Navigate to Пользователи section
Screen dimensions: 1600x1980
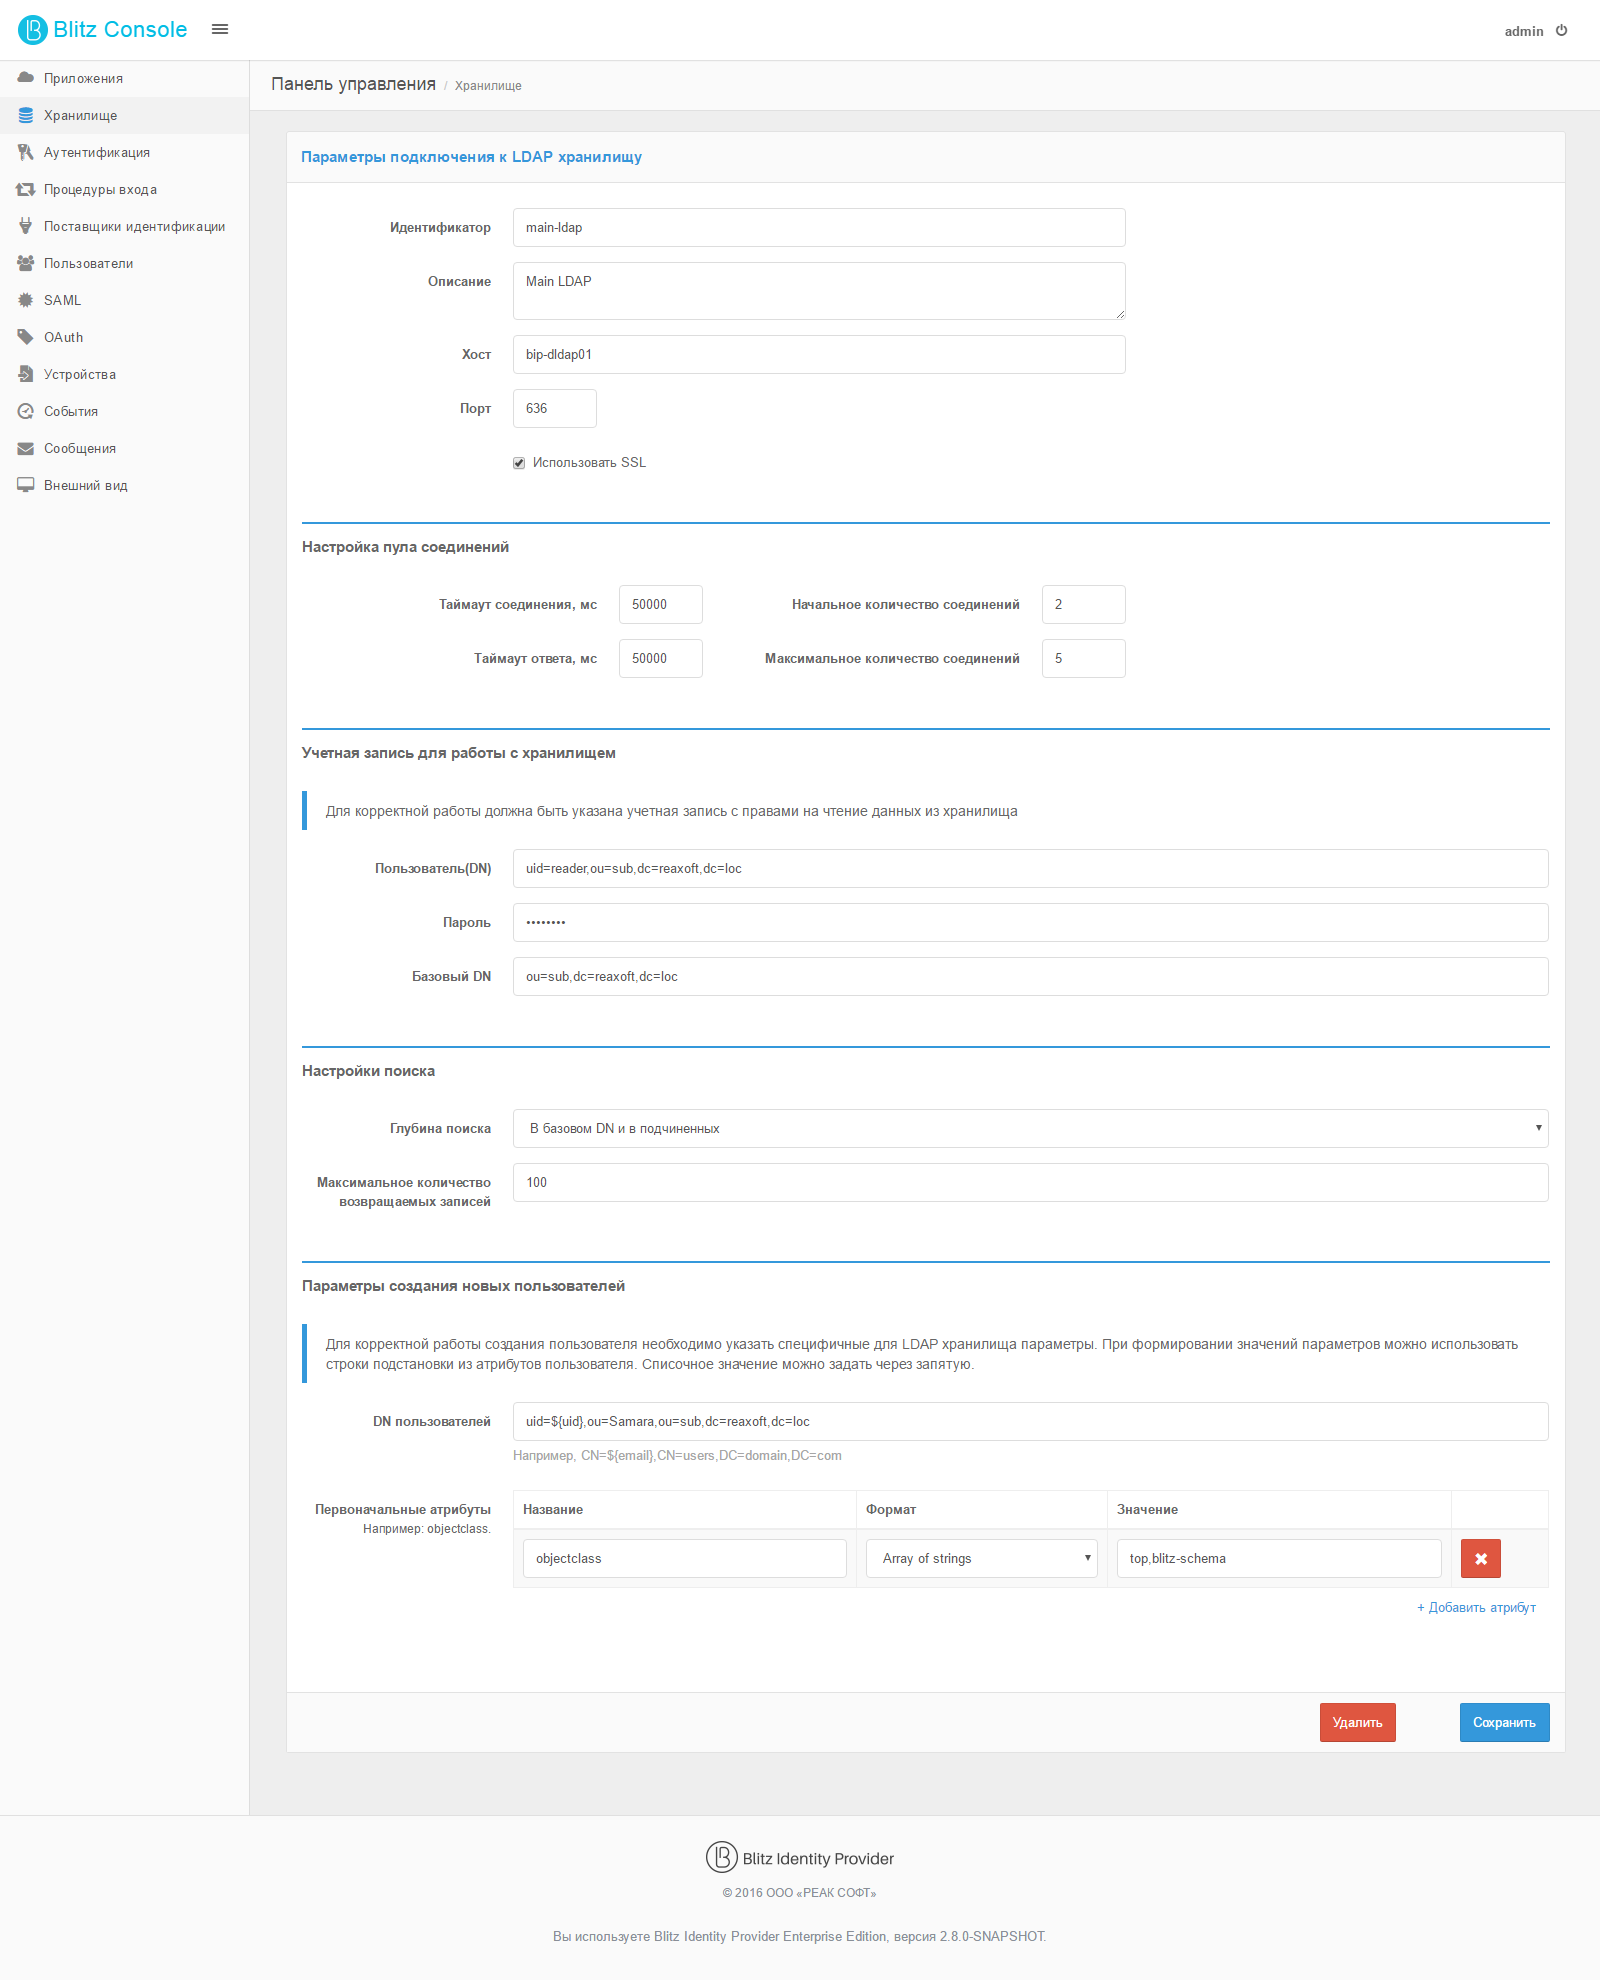124,263
